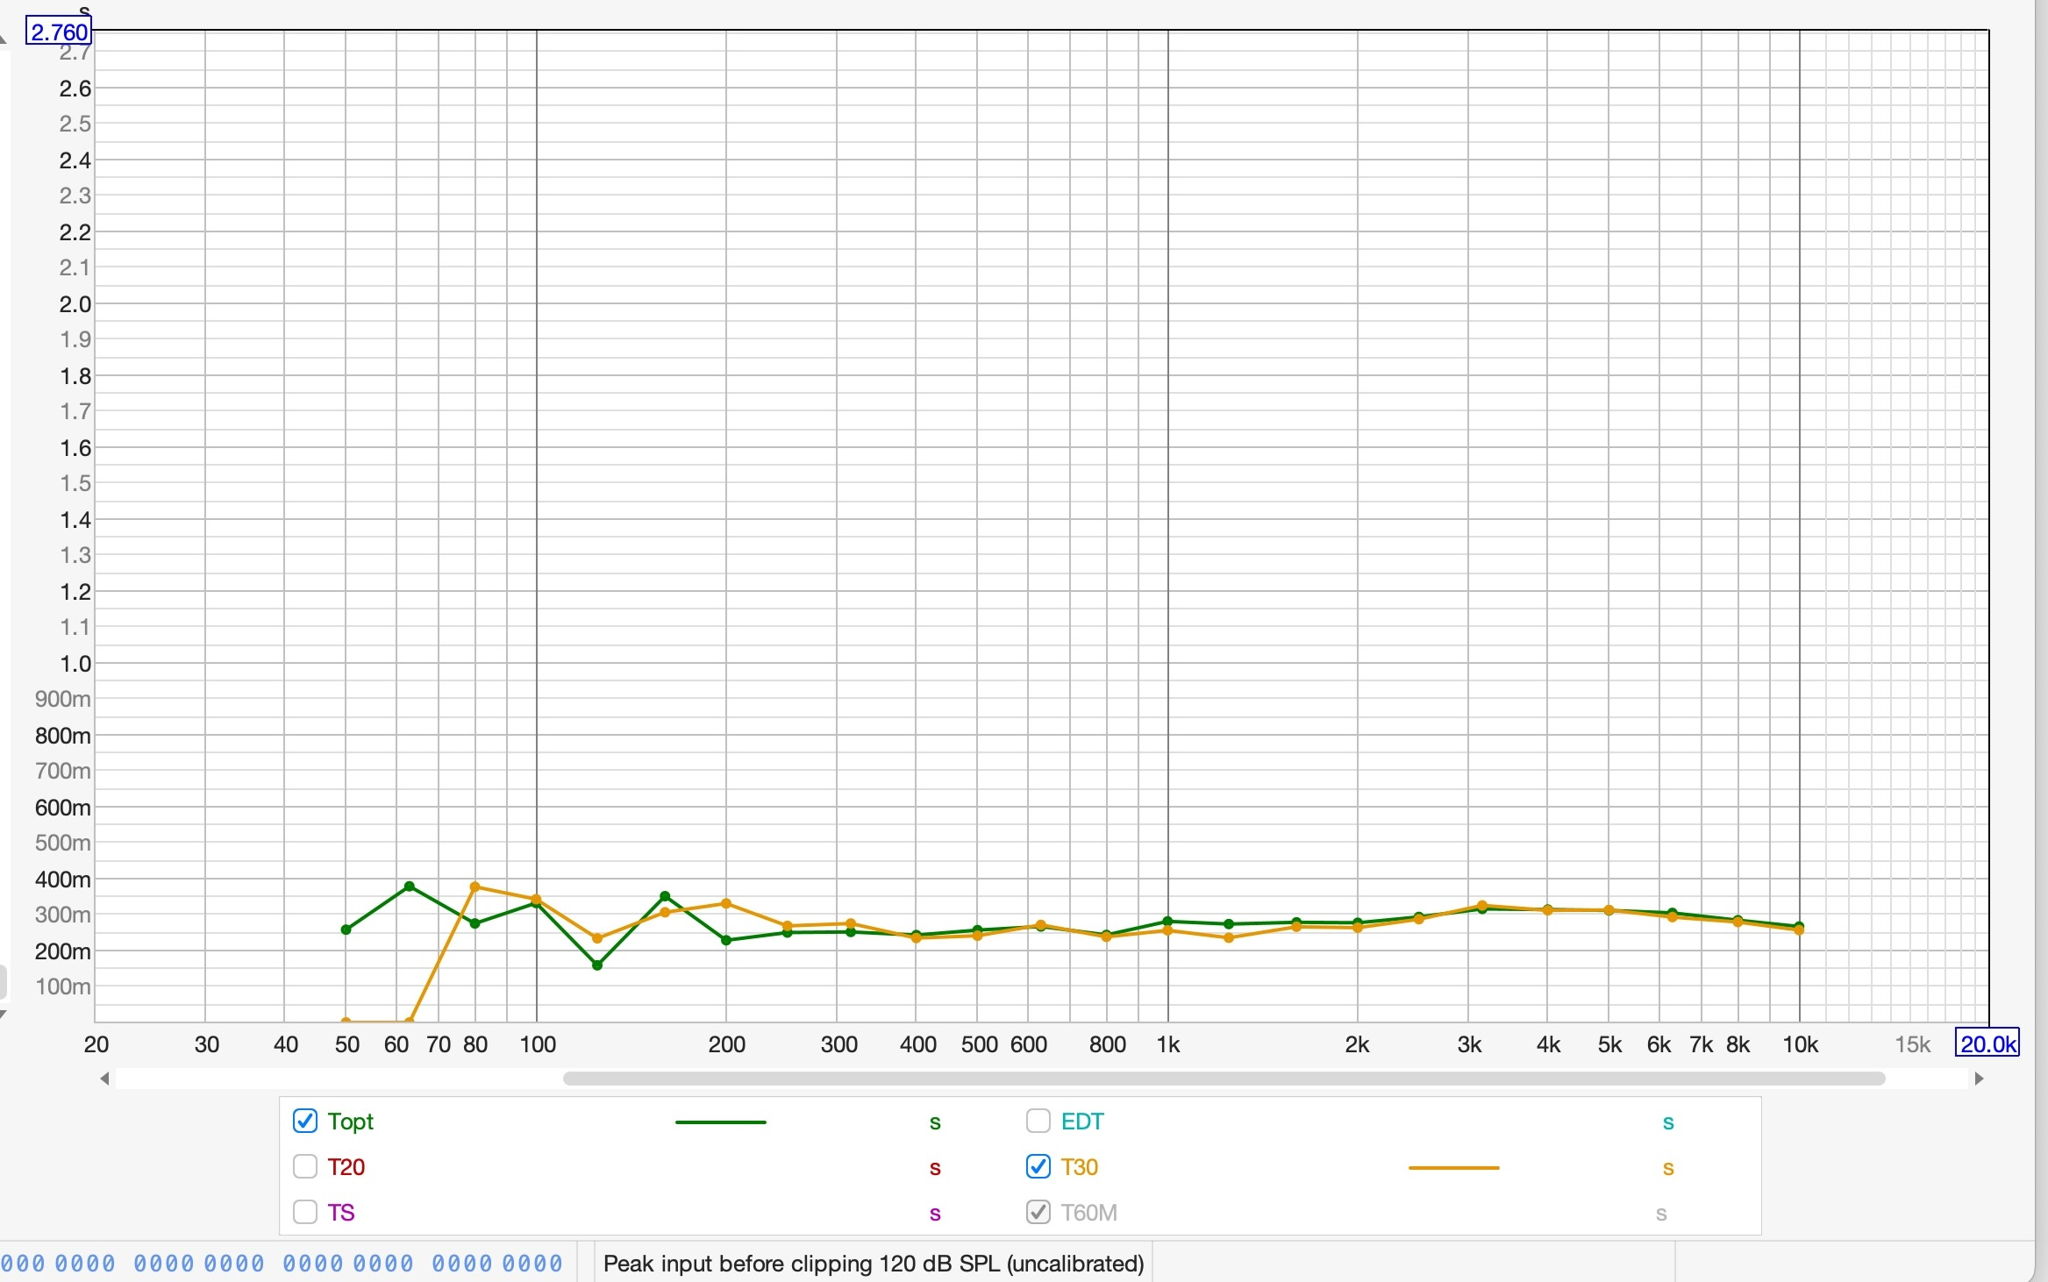Click the Topt legend label
The width and height of the screenshot is (2048, 1282).
click(350, 1122)
